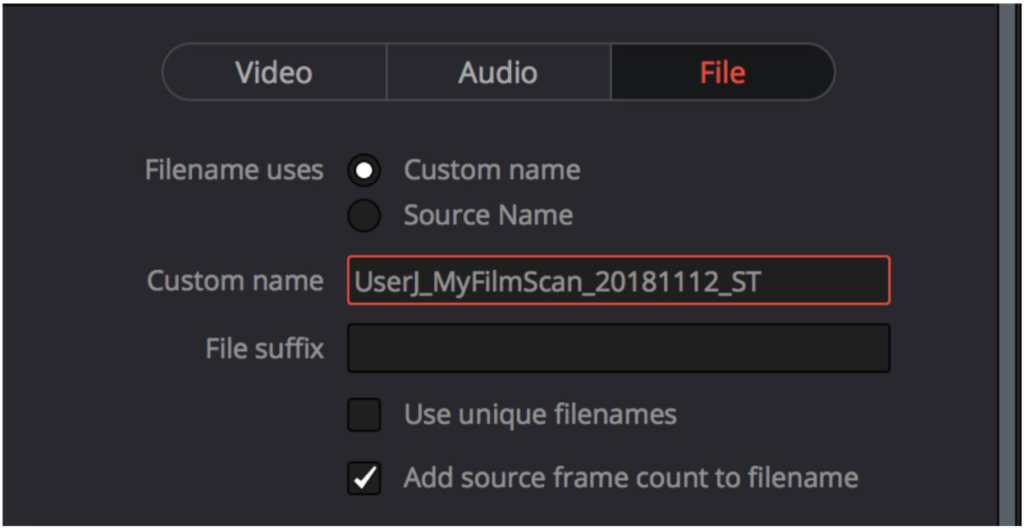Select the Custom name radio button
Screen dimensions: 1024x530
(364, 170)
